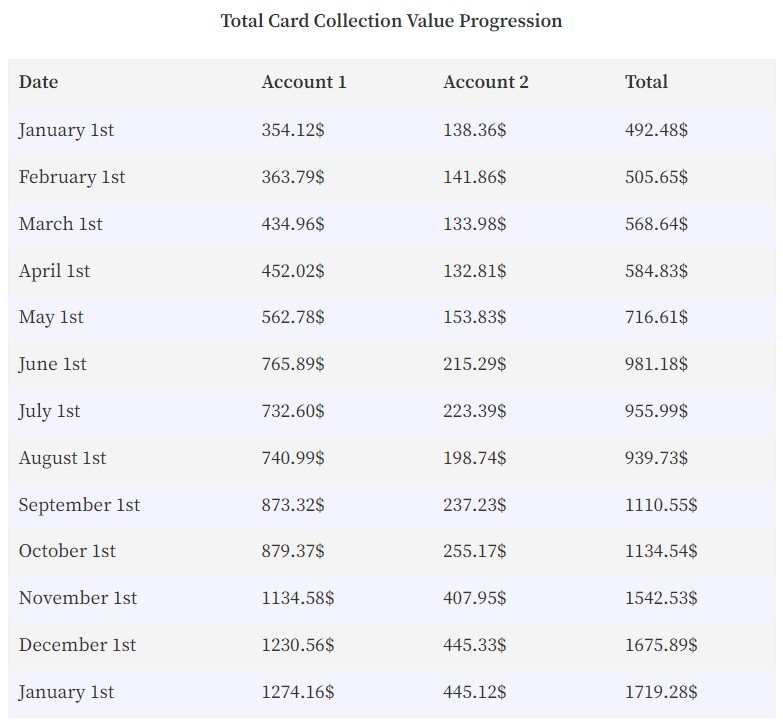
Task: Click the February 1st date cell
Action: point(72,177)
